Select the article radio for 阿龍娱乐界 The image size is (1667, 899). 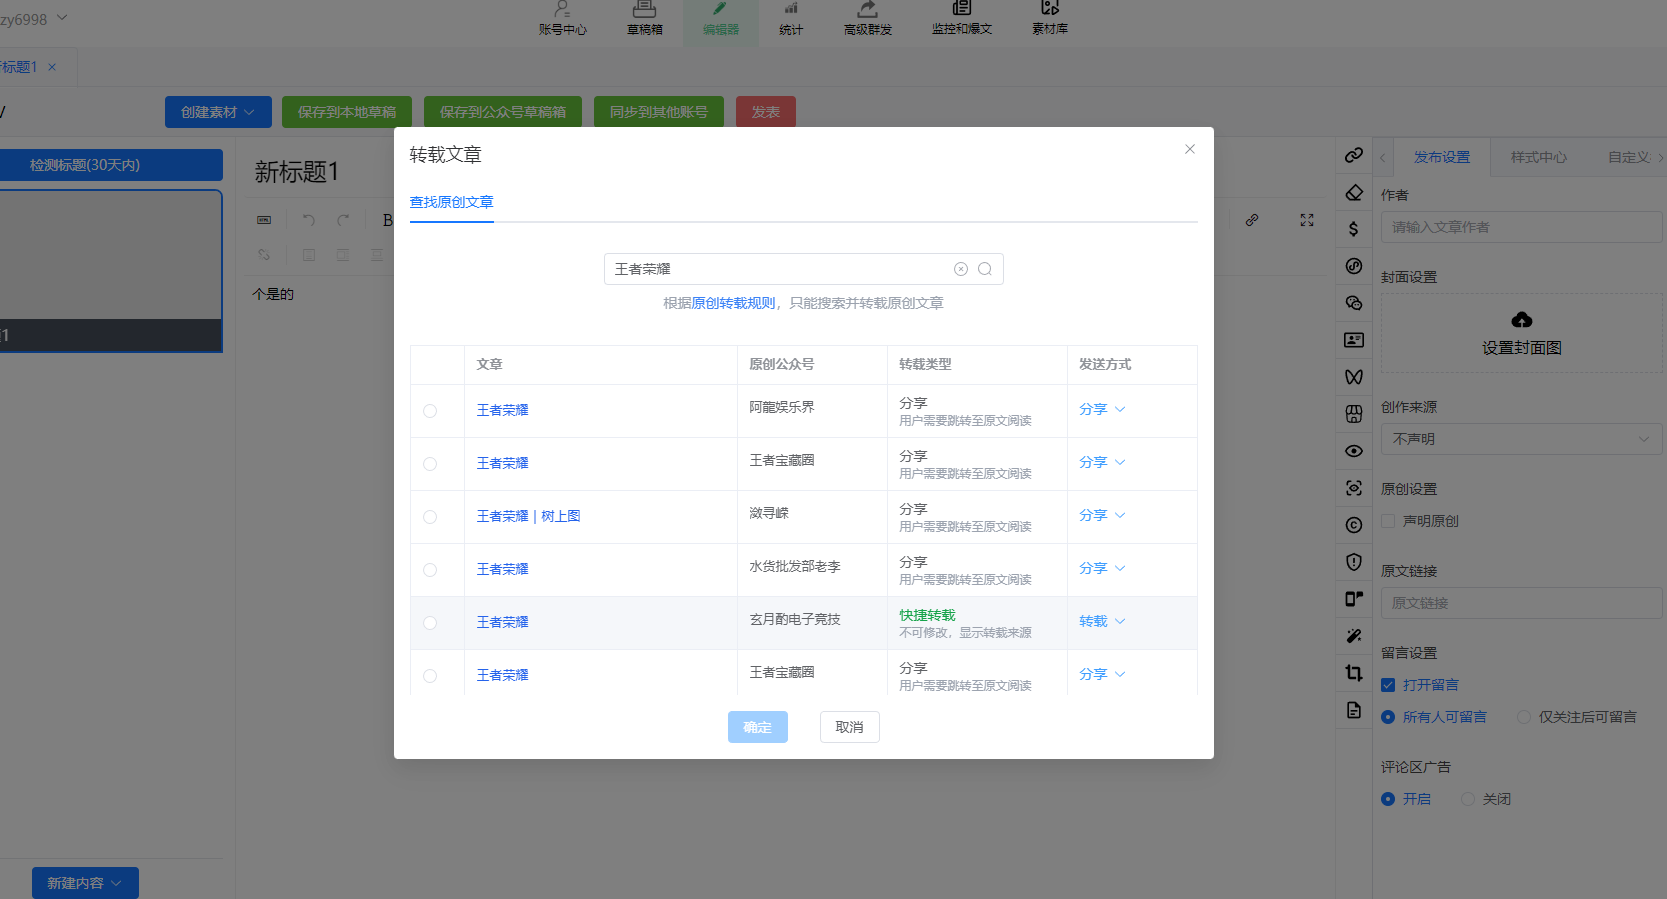point(430,411)
